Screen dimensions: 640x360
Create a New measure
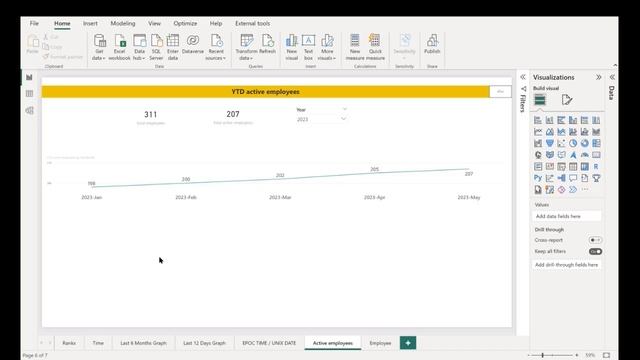355,47
